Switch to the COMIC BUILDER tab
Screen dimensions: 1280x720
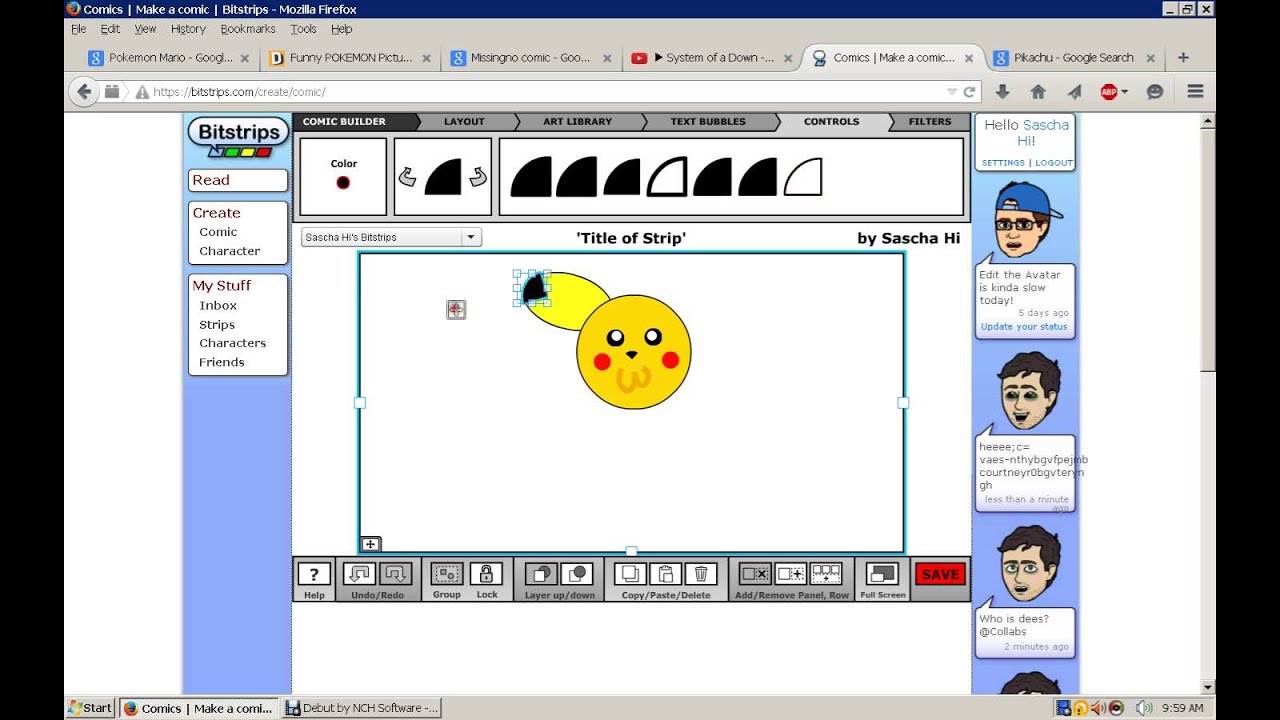(x=344, y=122)
